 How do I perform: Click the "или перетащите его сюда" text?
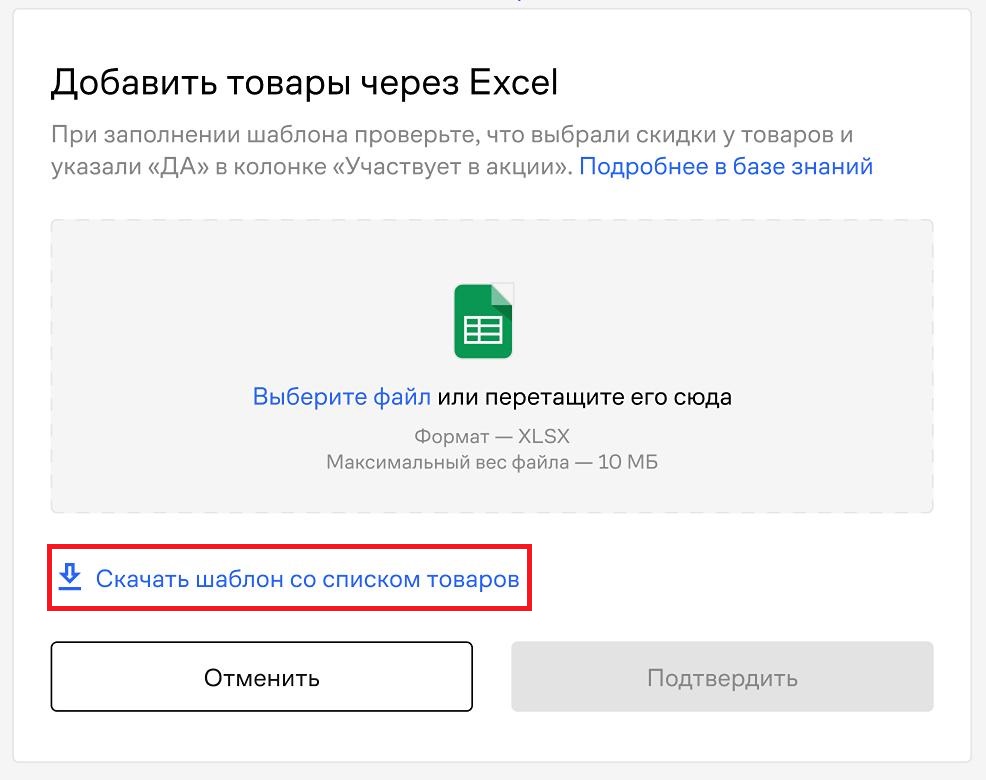(585, 397)
